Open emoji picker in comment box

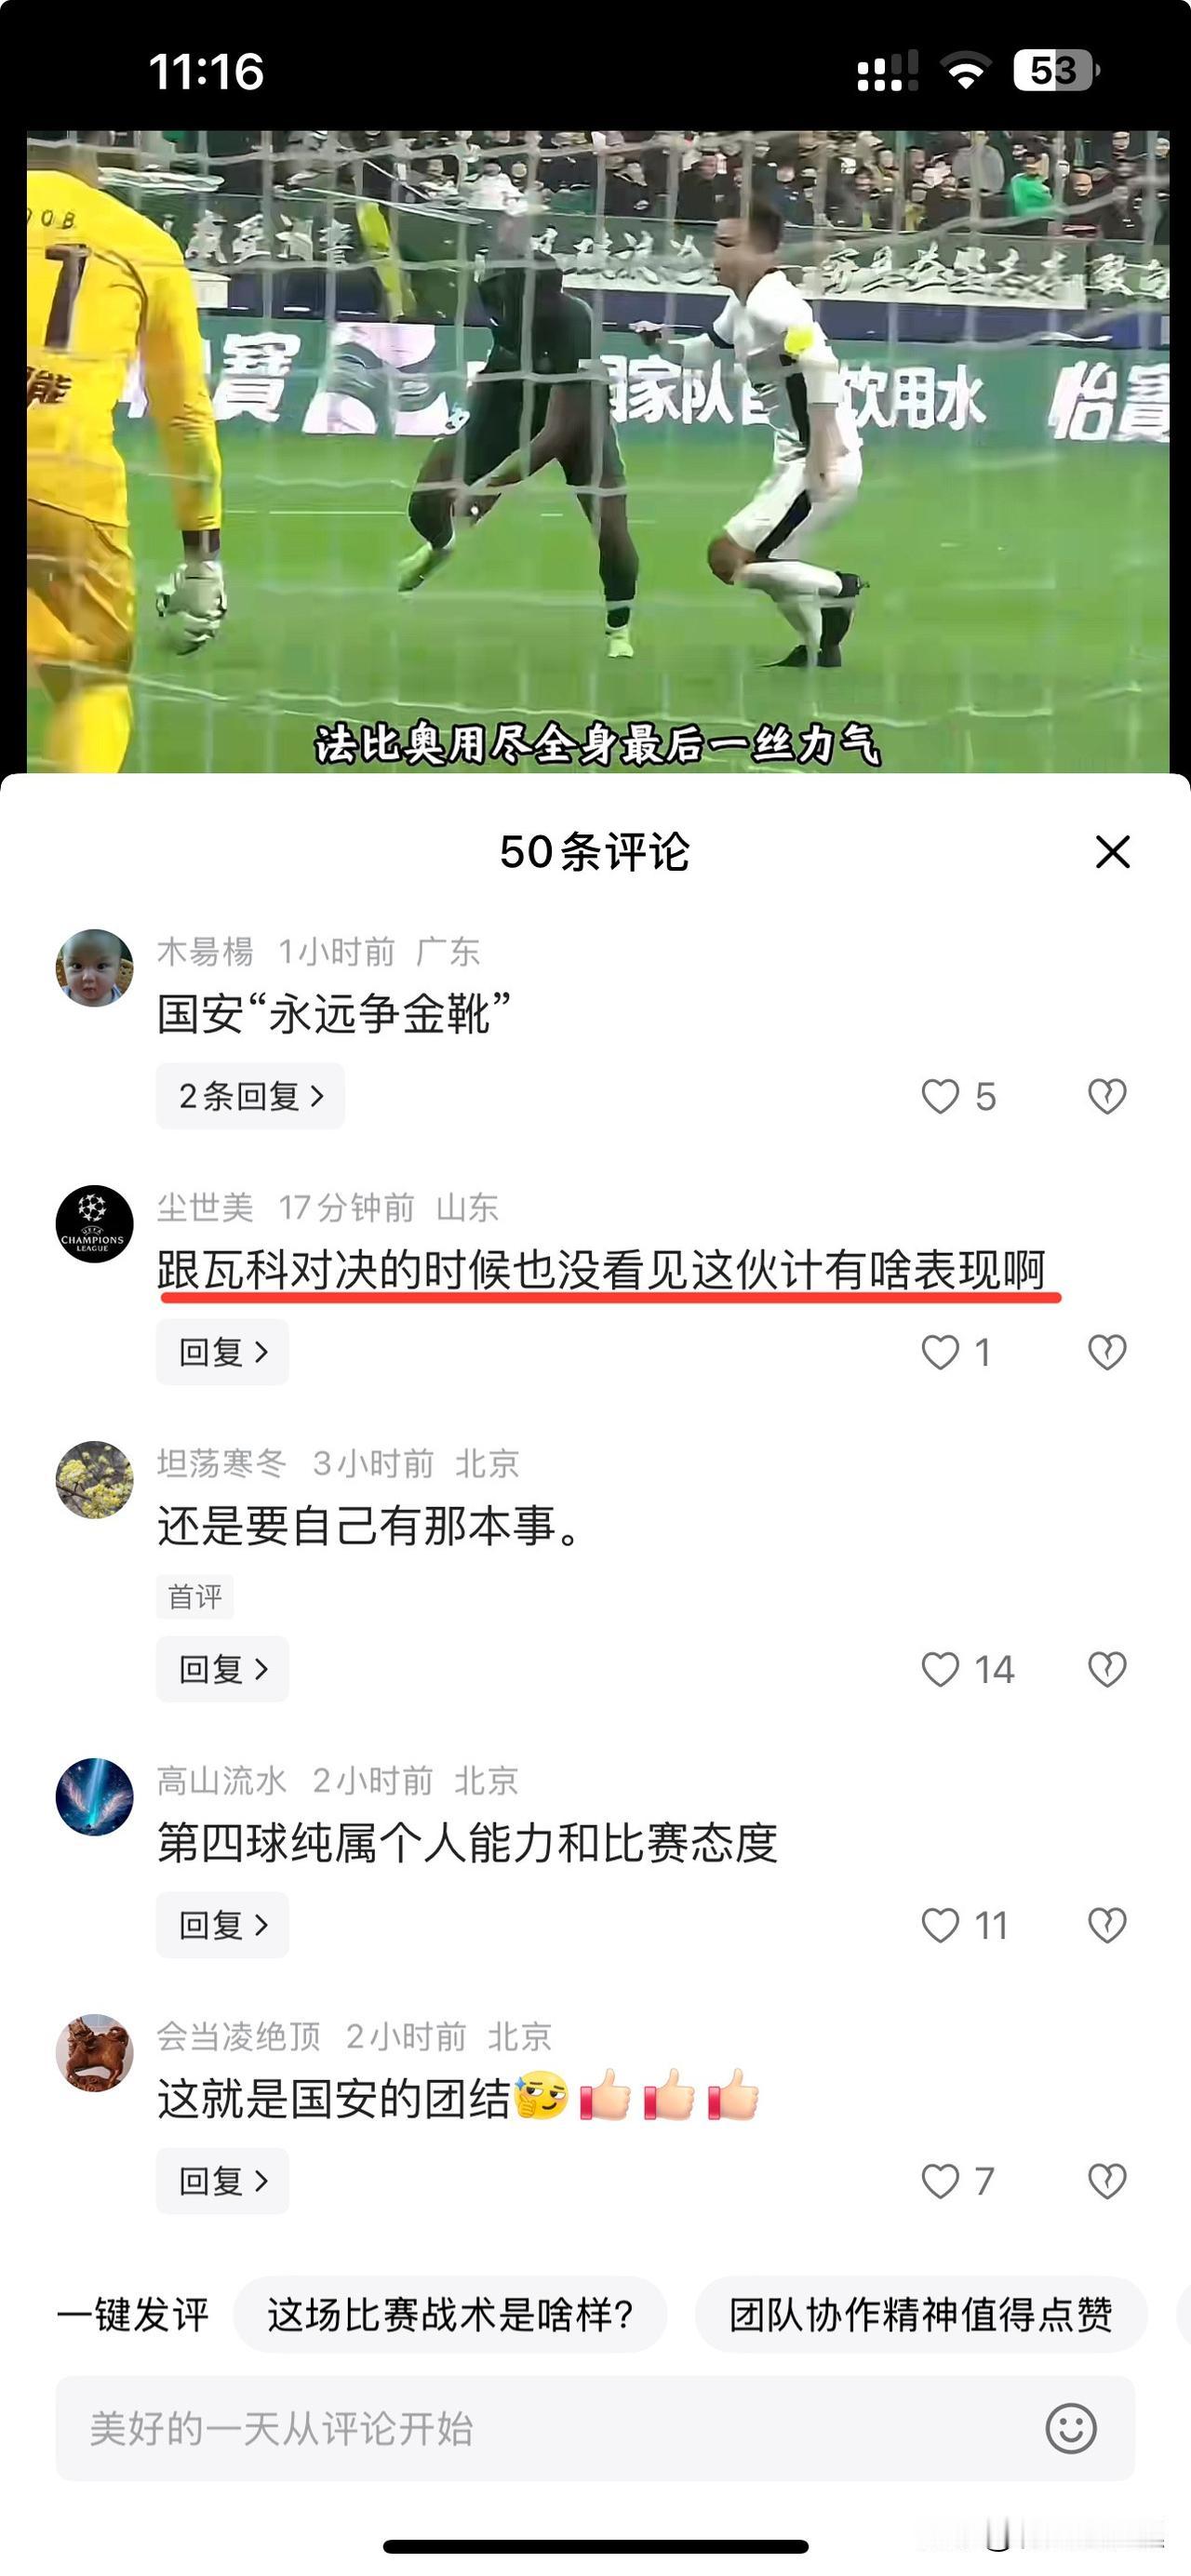(1071, 2428)
